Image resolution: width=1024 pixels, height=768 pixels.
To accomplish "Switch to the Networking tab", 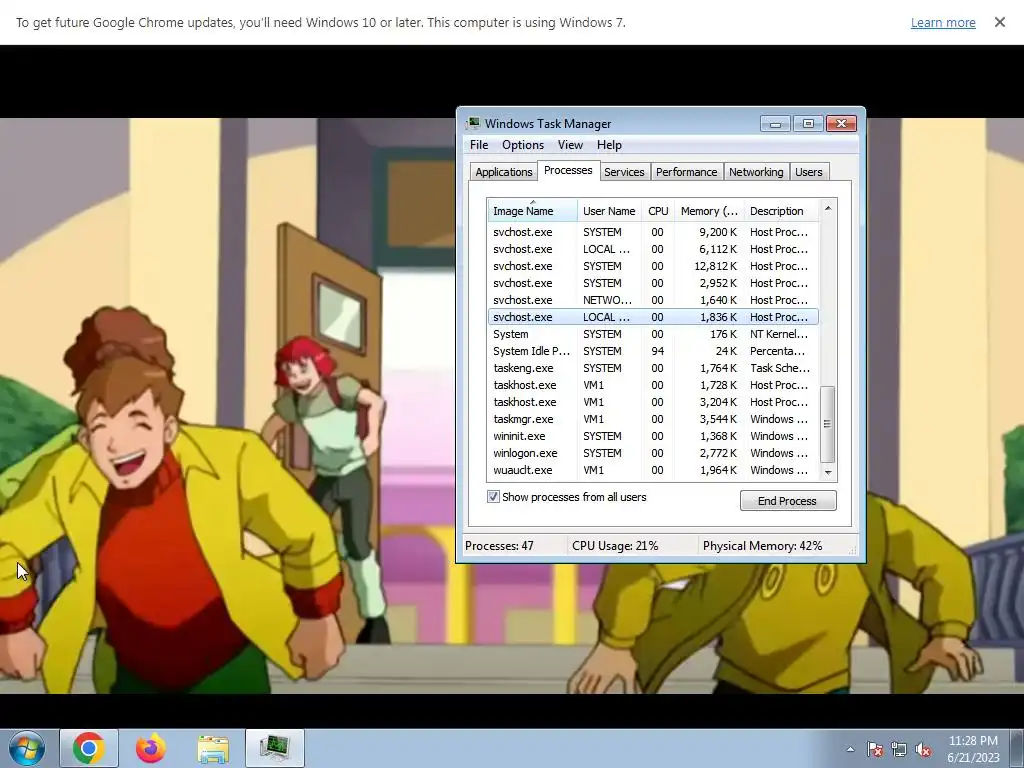I will pos(756,172).
